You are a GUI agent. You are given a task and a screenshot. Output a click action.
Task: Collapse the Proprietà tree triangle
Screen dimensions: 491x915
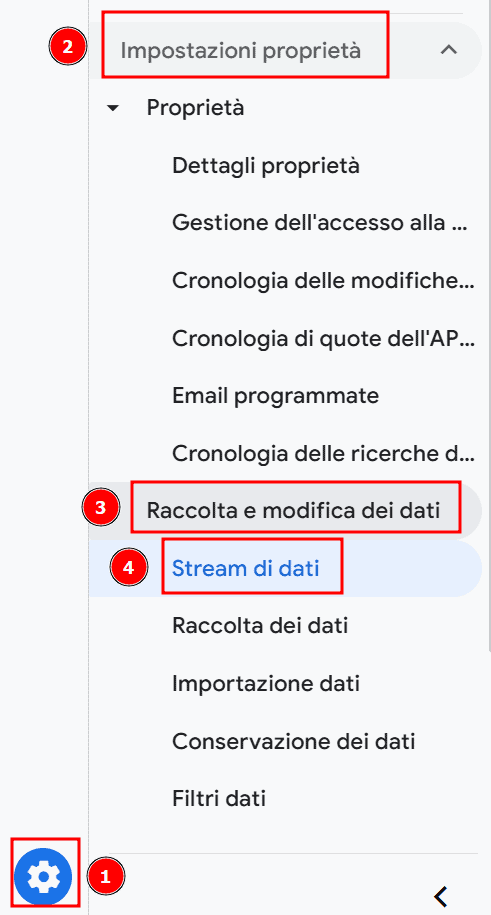point(114,108)
